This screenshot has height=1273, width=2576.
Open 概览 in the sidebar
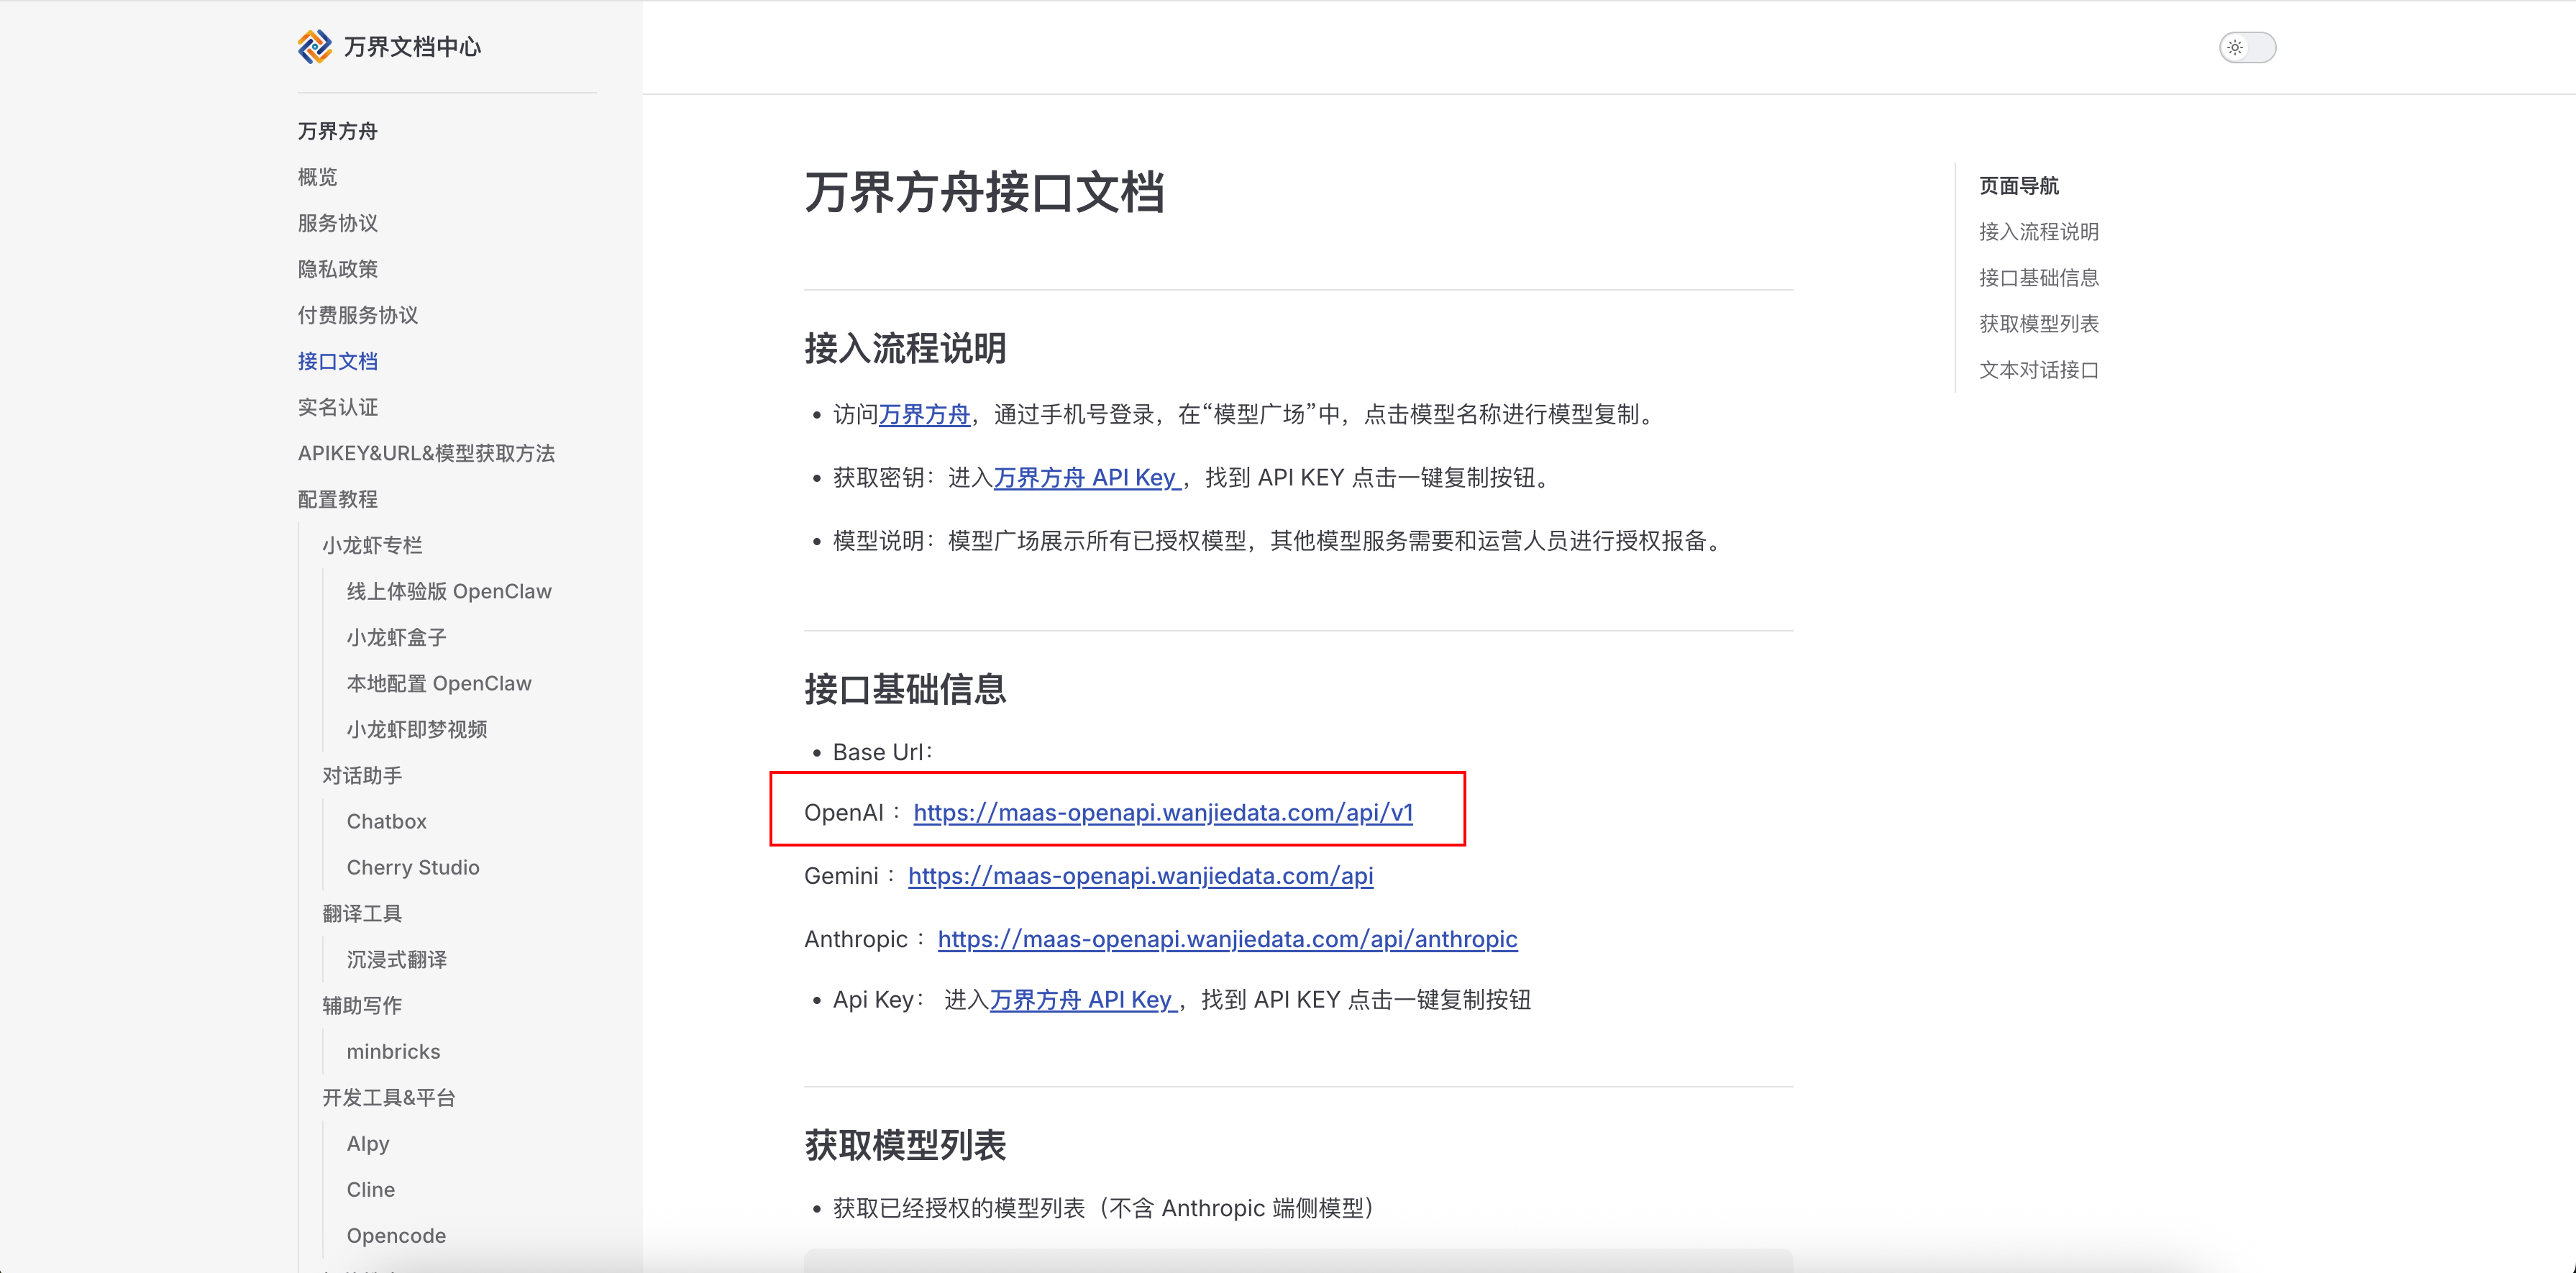tap(317, 177)
